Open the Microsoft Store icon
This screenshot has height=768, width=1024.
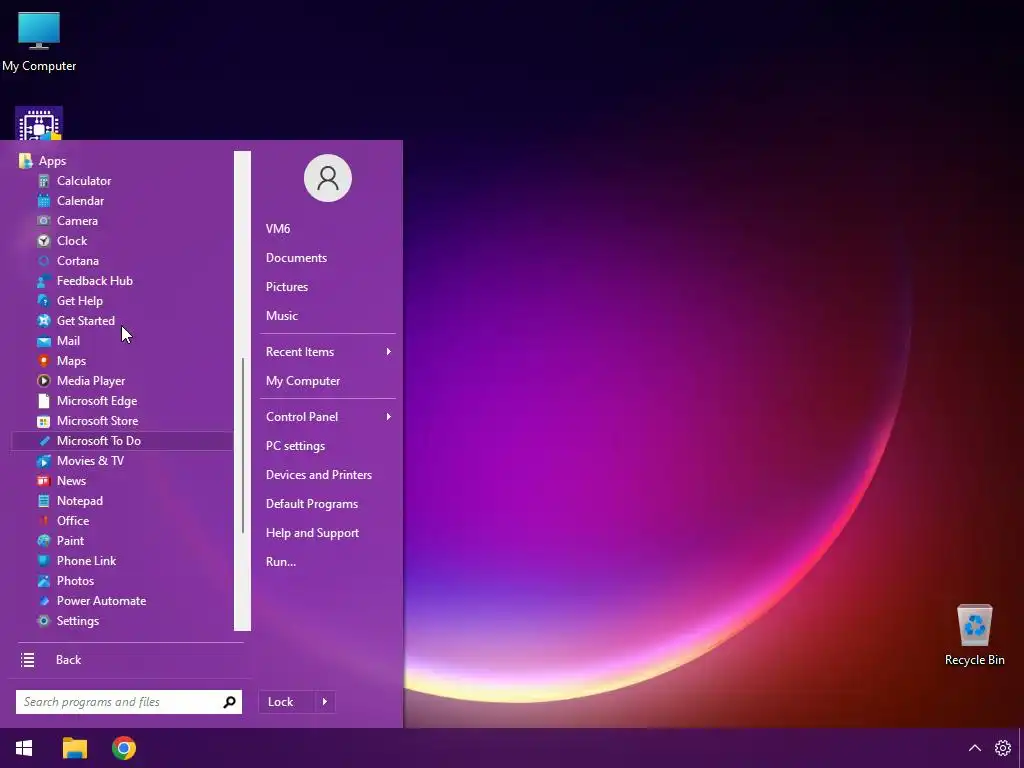(x=44, y=421)
